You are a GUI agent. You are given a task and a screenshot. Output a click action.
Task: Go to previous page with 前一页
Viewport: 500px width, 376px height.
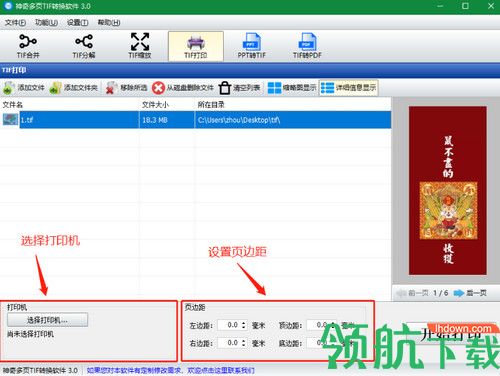413,293
